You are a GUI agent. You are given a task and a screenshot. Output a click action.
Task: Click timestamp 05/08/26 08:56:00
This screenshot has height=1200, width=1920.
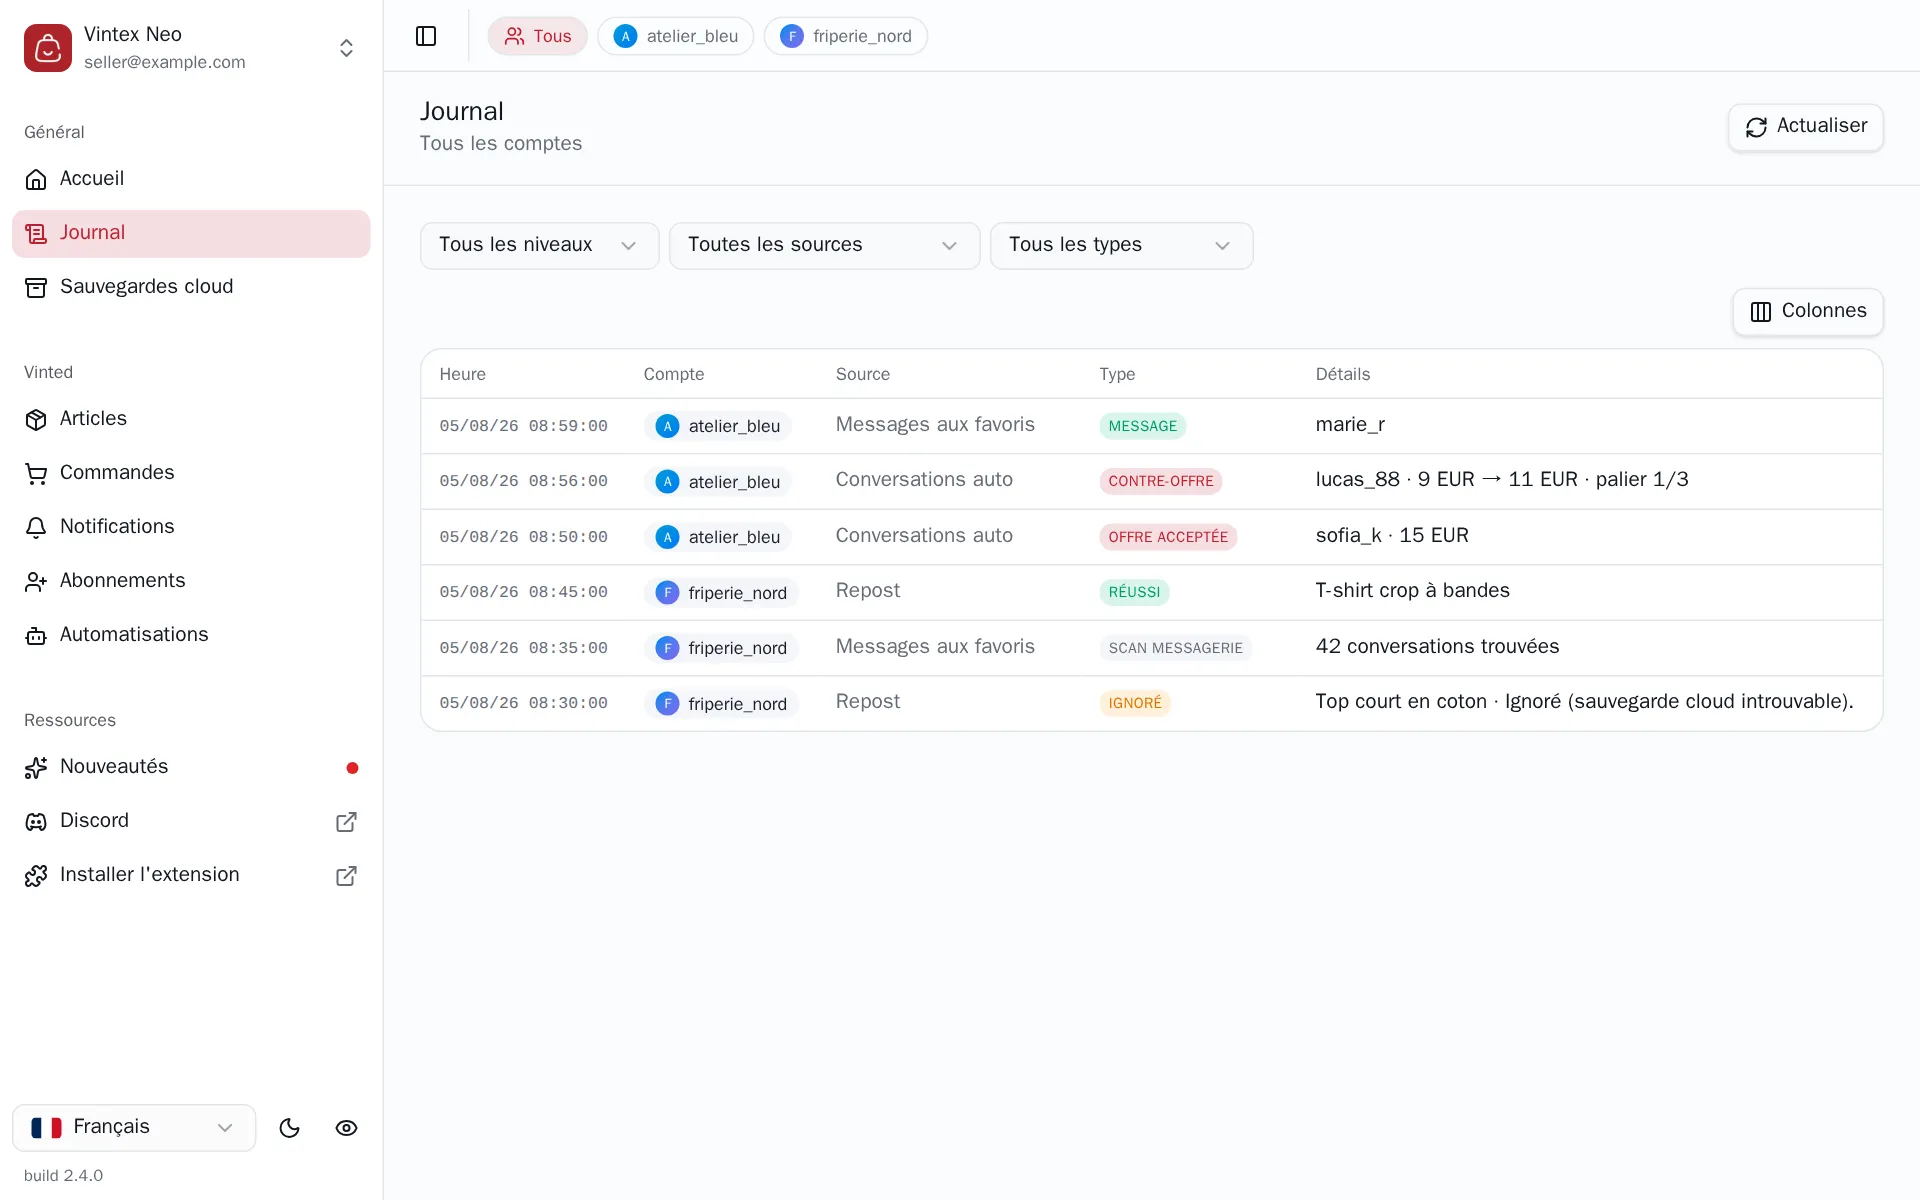click(x=523, y=481)
